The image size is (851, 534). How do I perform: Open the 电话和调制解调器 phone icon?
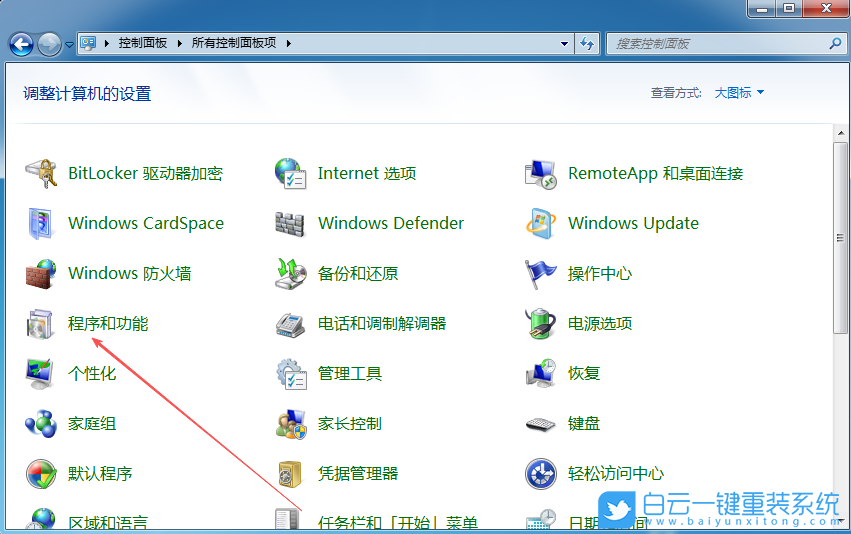(290, 325)
